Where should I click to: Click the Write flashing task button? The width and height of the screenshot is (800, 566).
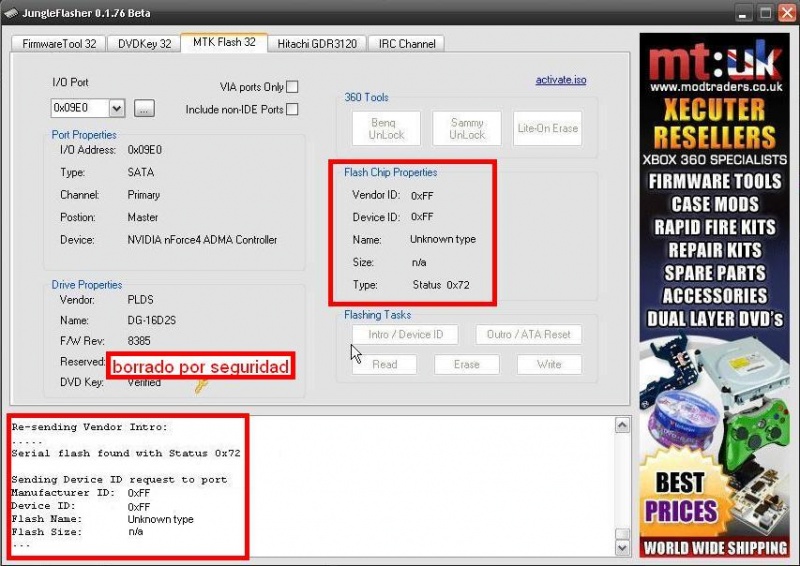(549, 364)
